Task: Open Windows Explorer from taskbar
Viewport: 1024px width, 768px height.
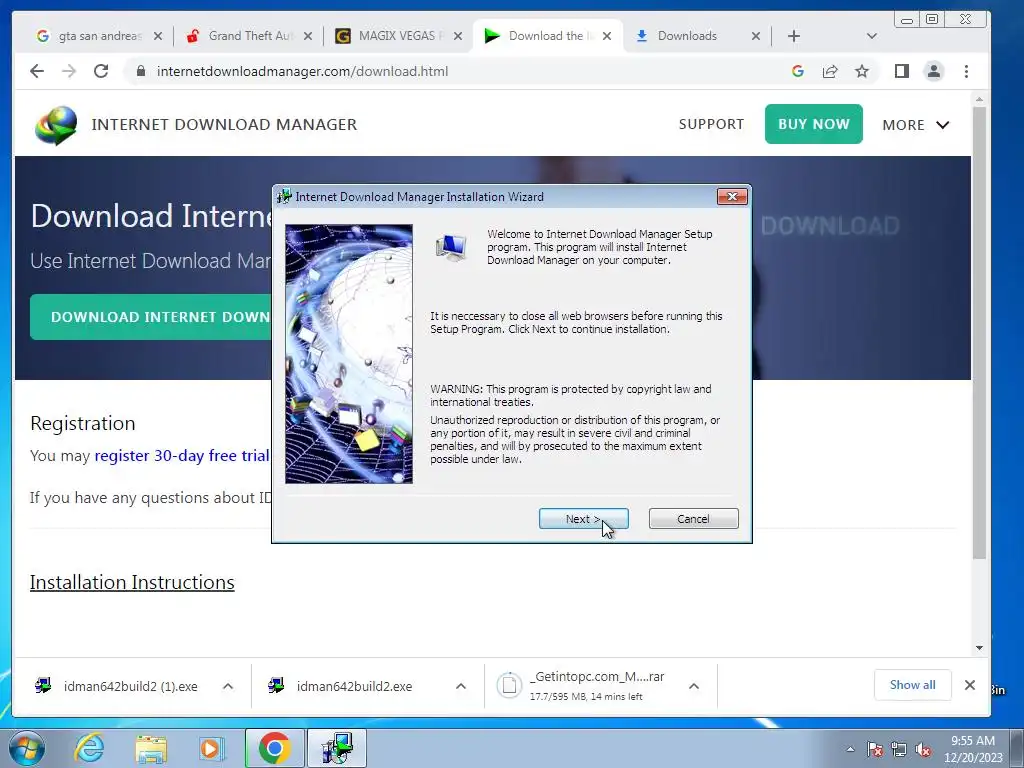Action: pos(151,748)
